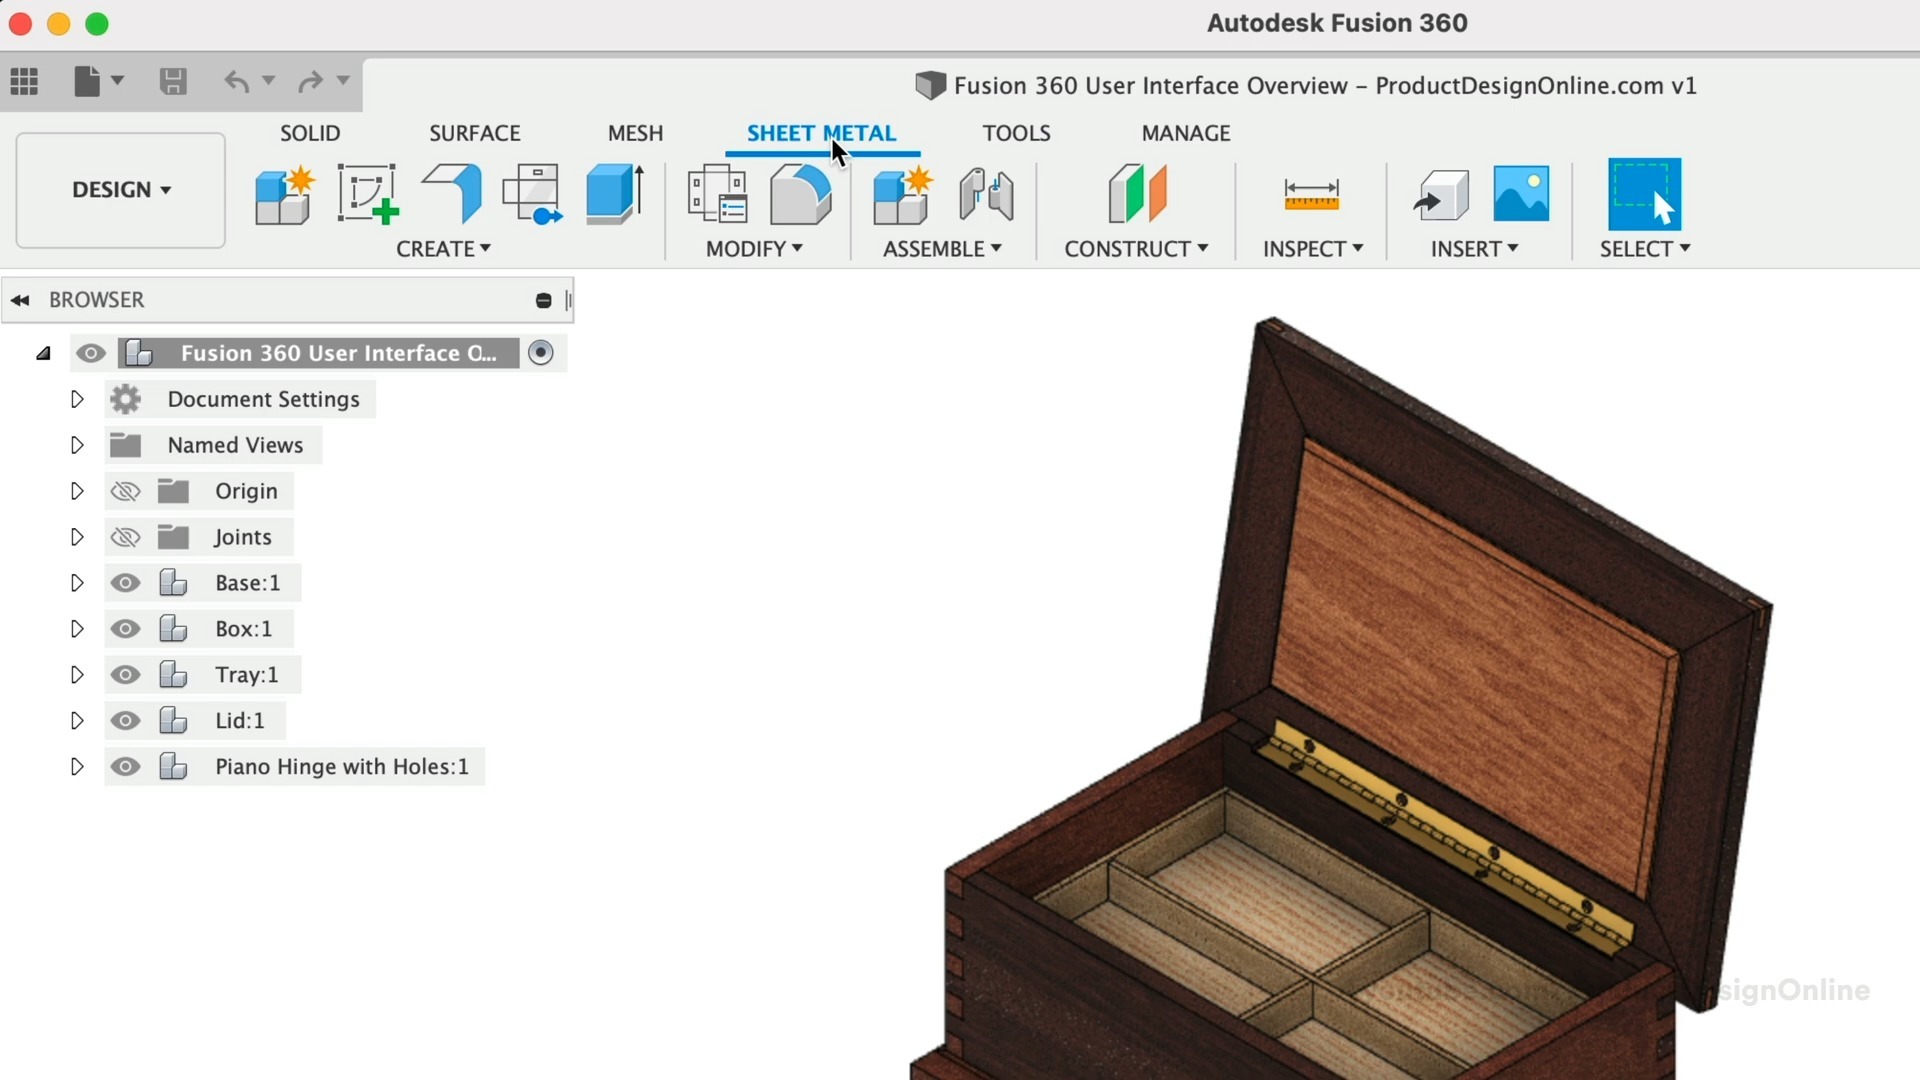Image resolution: width=1920 pixels, height=1080 pixels.
Task: Open the CREATE dropdown menu
Action: (443, 248)
